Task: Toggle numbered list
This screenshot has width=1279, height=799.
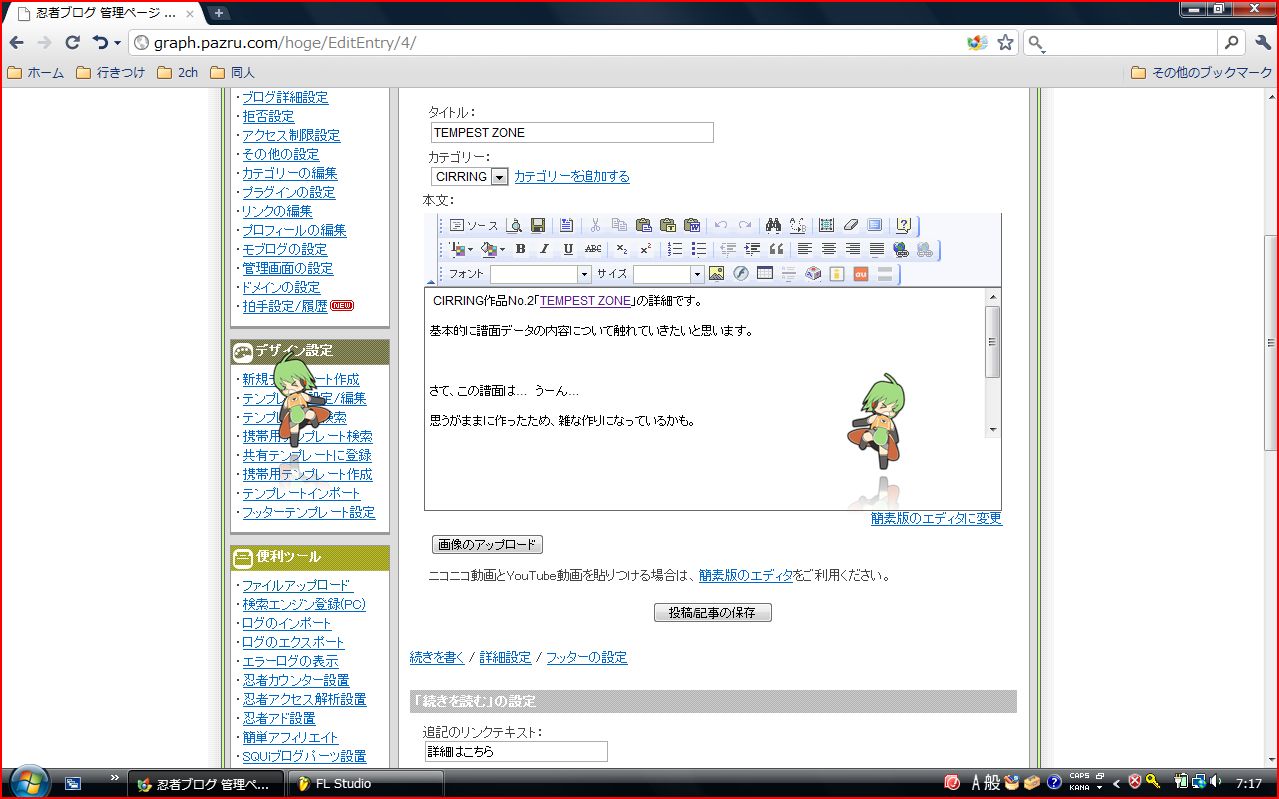Action: tap(675, 249)
